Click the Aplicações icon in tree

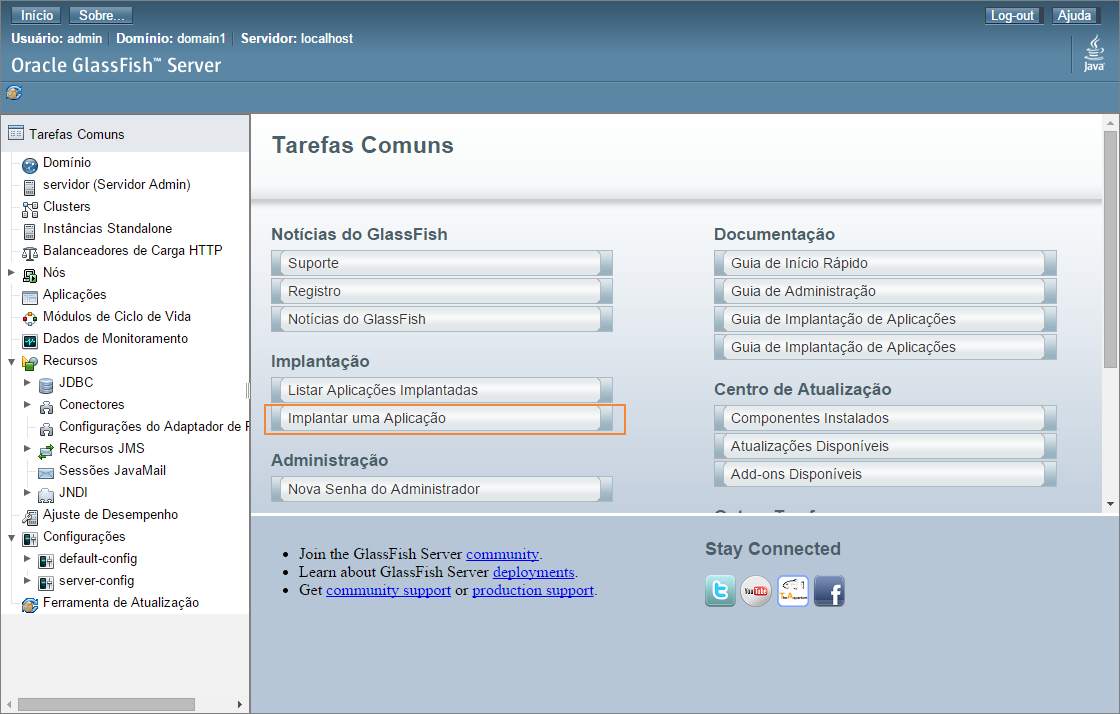coord(29,297)
